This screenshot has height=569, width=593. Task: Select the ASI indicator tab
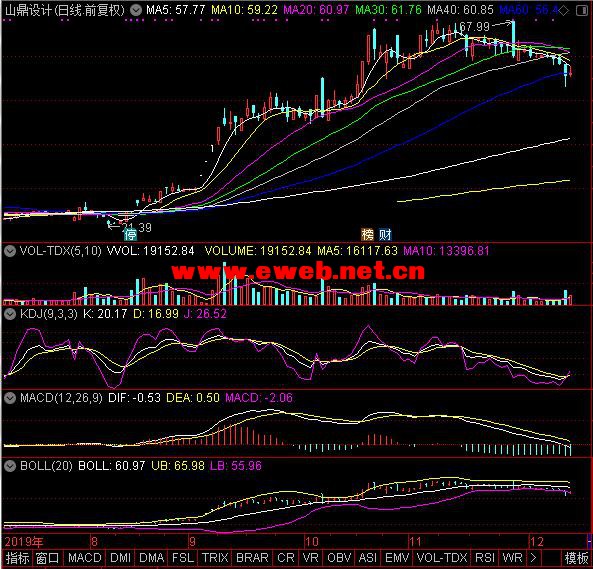pos(368,558)
